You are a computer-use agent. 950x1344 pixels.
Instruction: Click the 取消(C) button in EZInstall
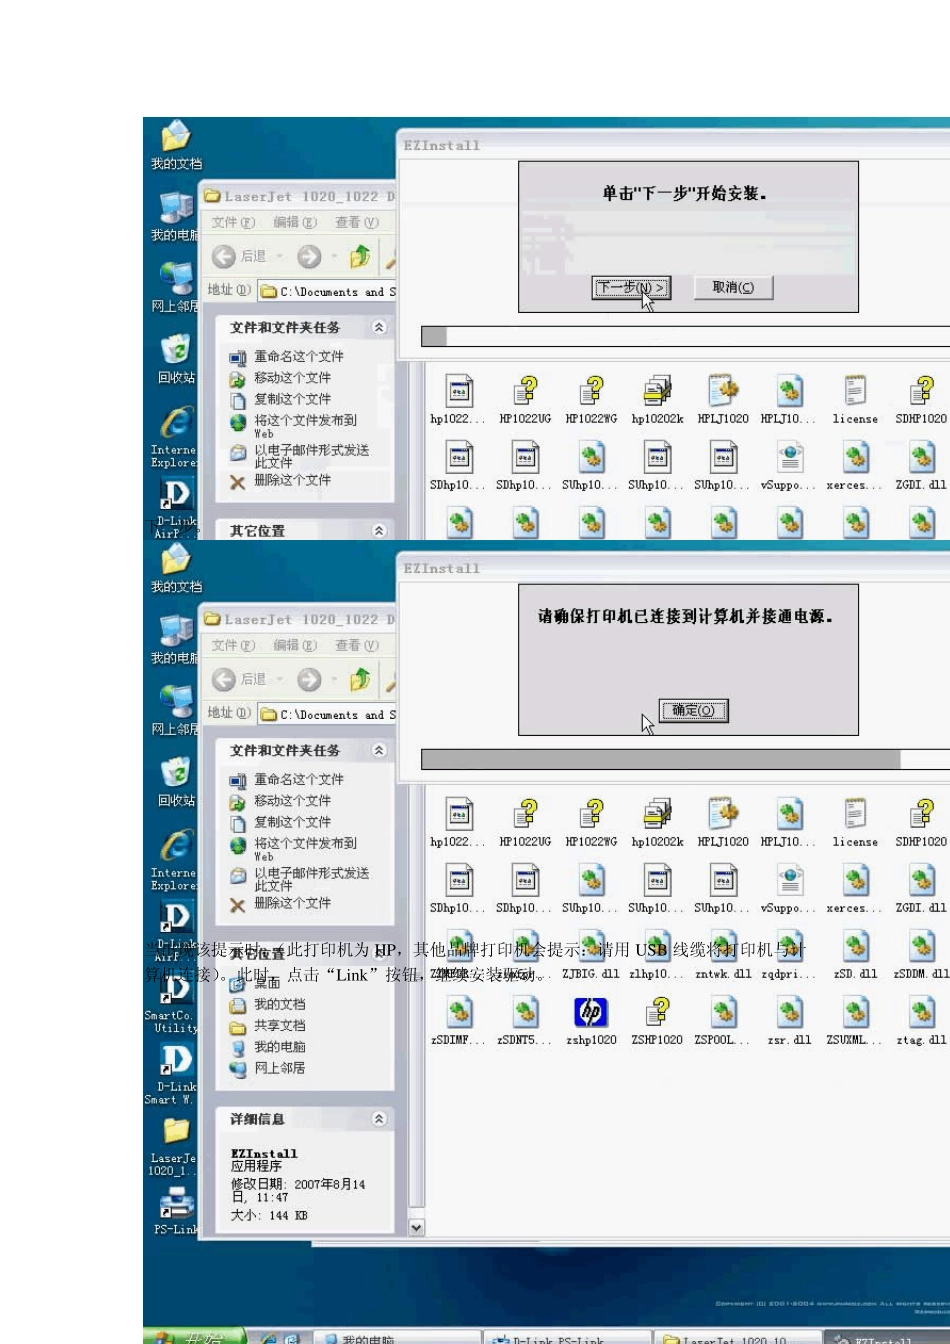point(733,288)
